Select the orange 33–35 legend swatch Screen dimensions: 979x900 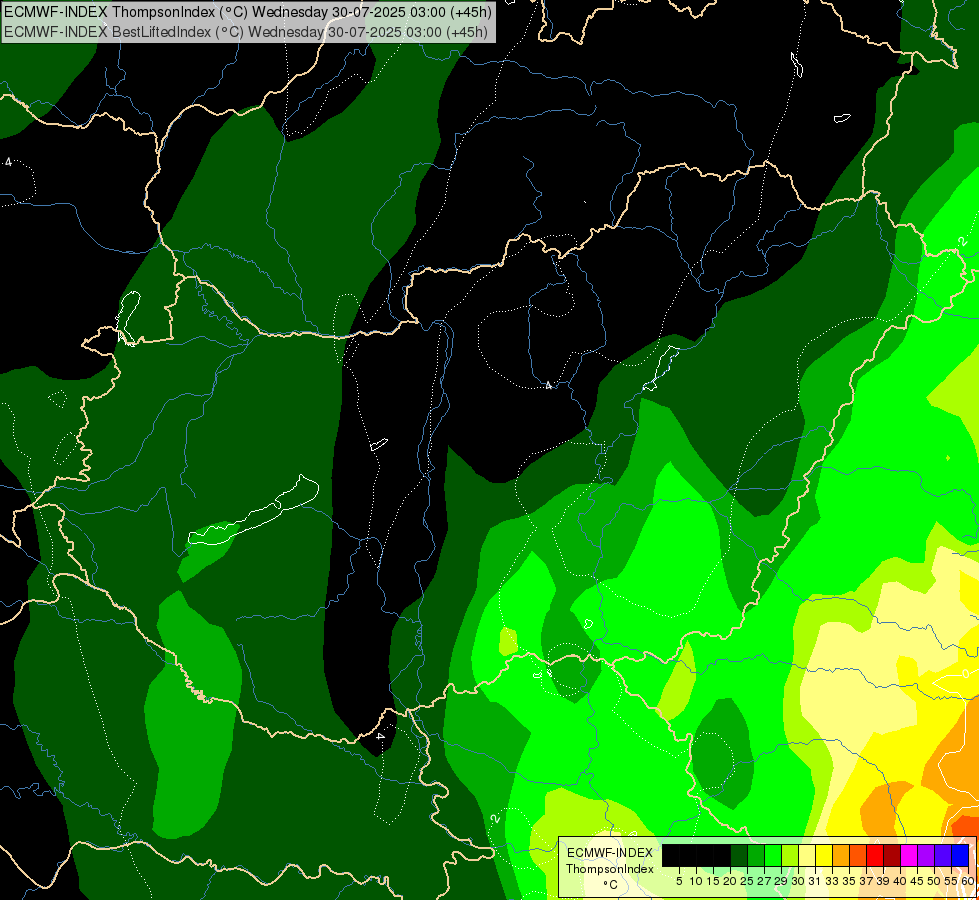[841, 855]
